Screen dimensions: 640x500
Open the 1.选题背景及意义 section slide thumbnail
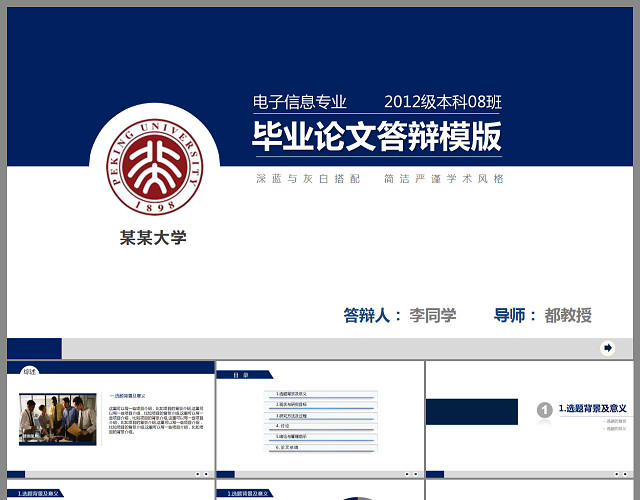529,419
